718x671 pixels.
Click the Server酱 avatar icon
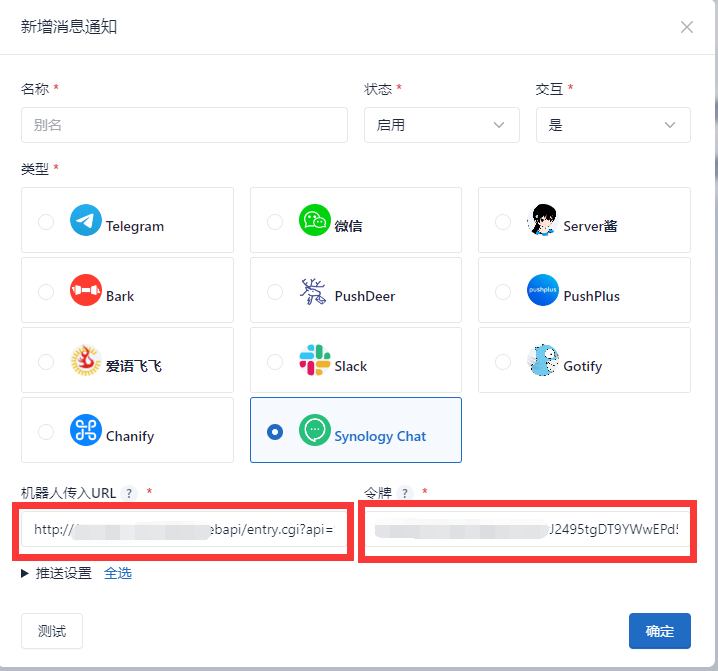click(543, 220)
